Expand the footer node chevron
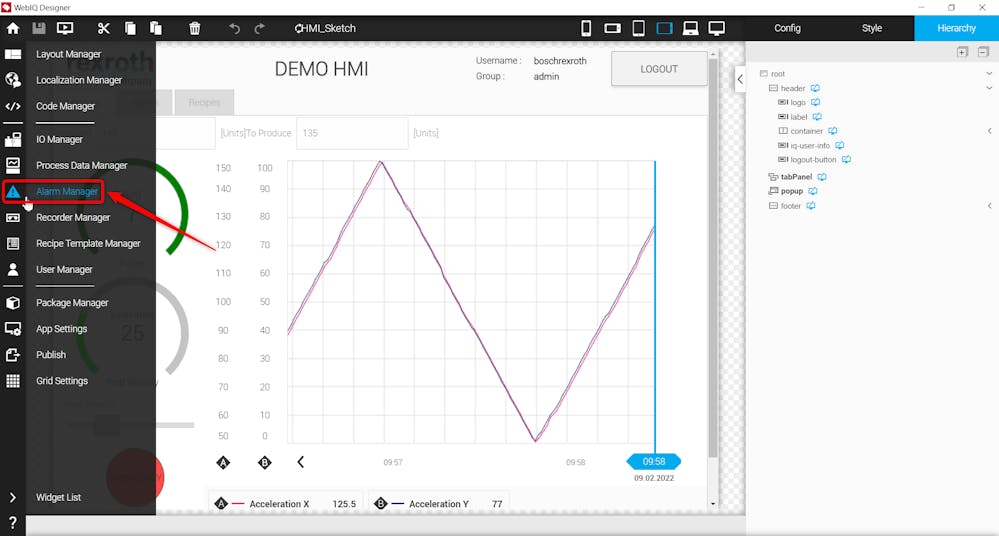The height and width of the screenshot is (536, 999). [x=989, y=205]
